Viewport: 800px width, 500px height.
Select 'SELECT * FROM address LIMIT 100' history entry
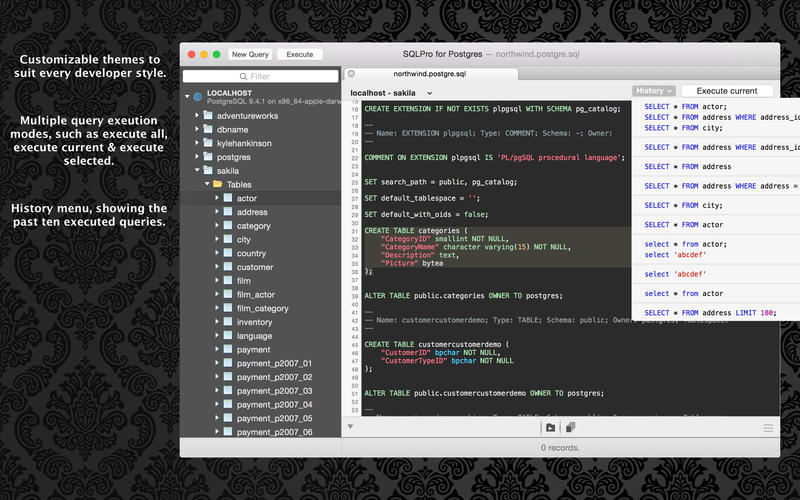tap(710, 313)
